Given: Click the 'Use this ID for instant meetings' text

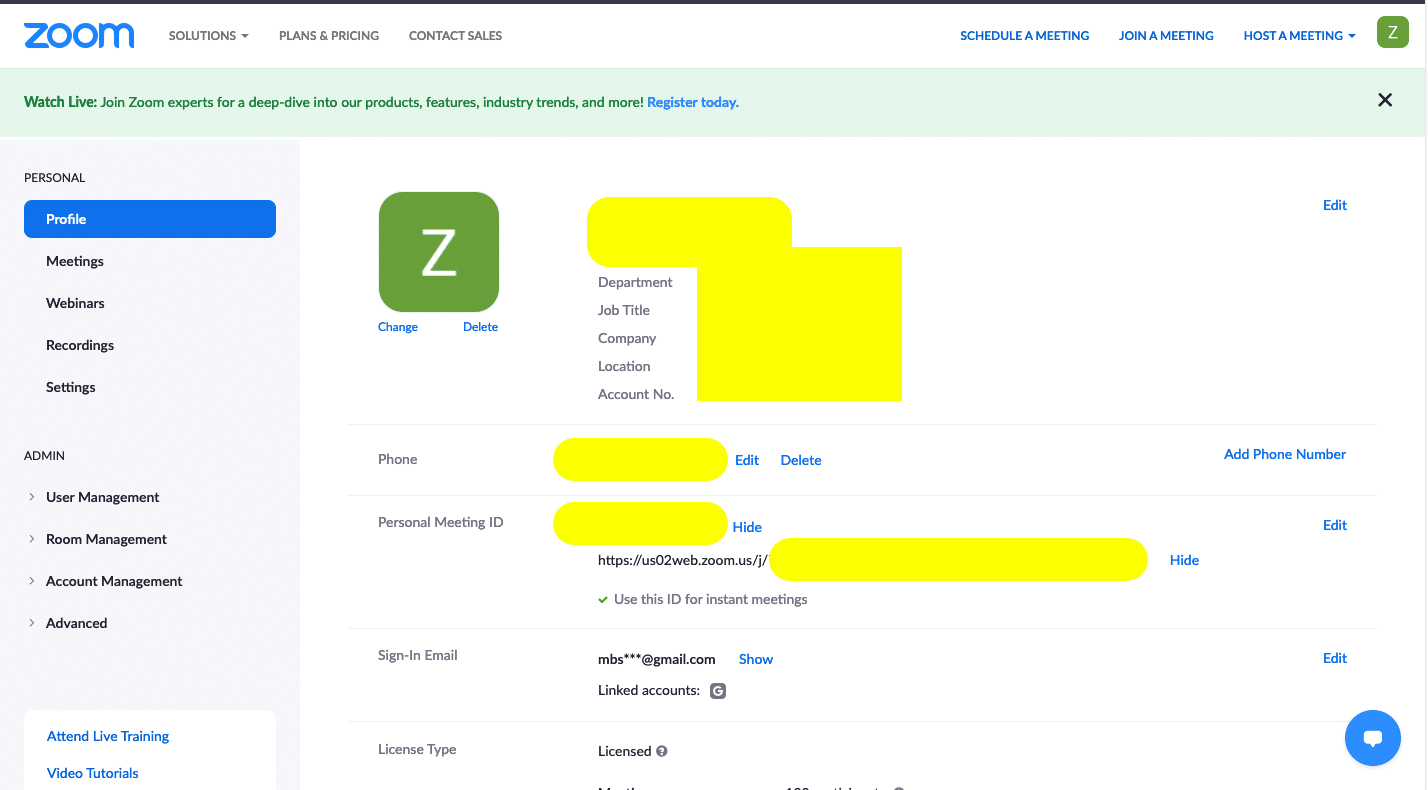Looking at the screenshot, I should click(x=711, y=599).
